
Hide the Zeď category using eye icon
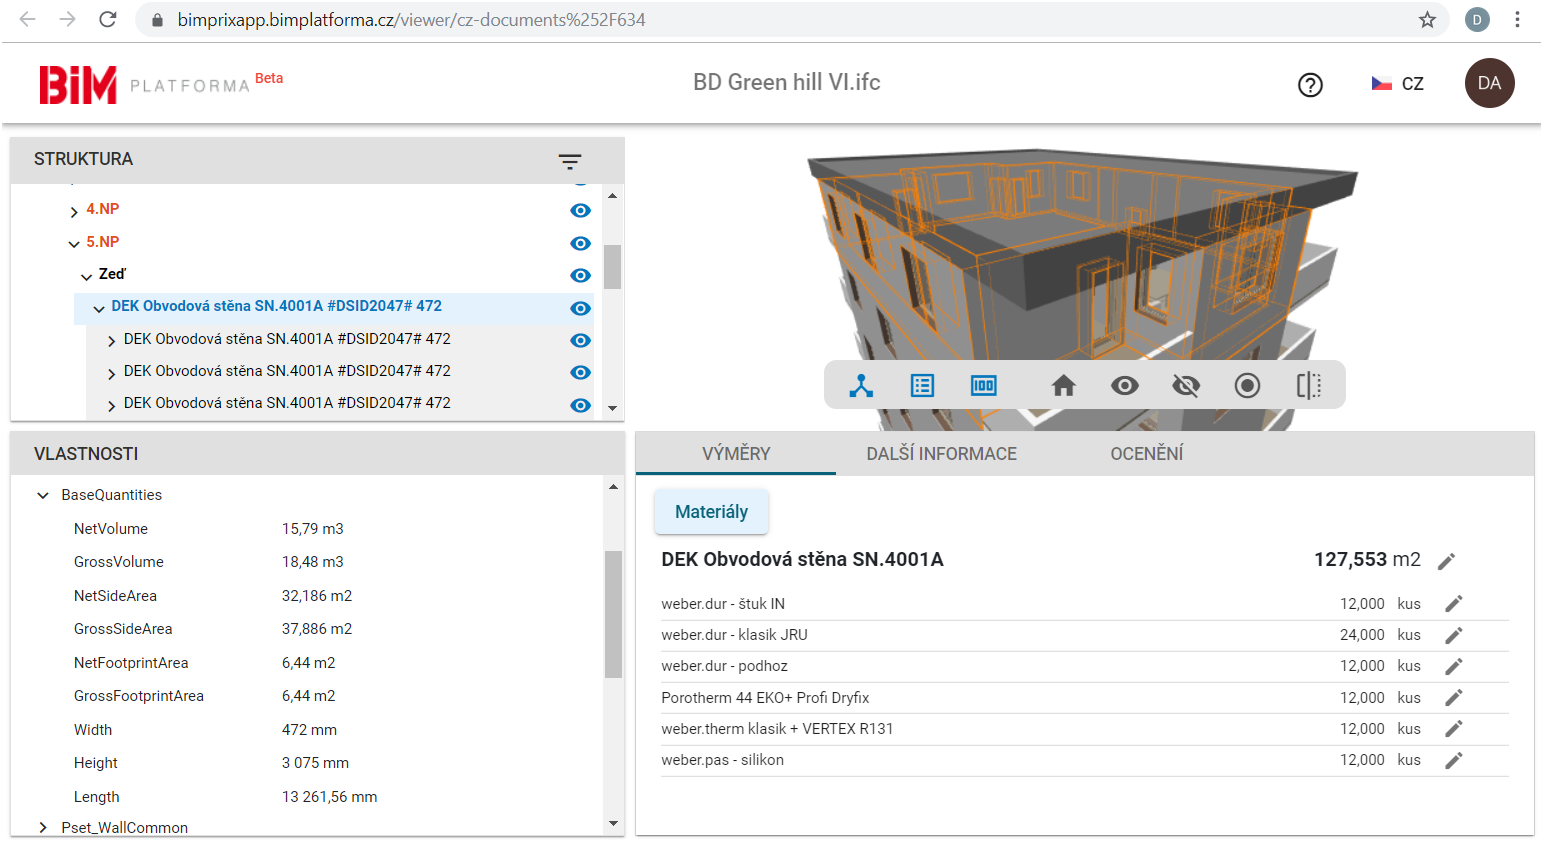click(580, 276)
